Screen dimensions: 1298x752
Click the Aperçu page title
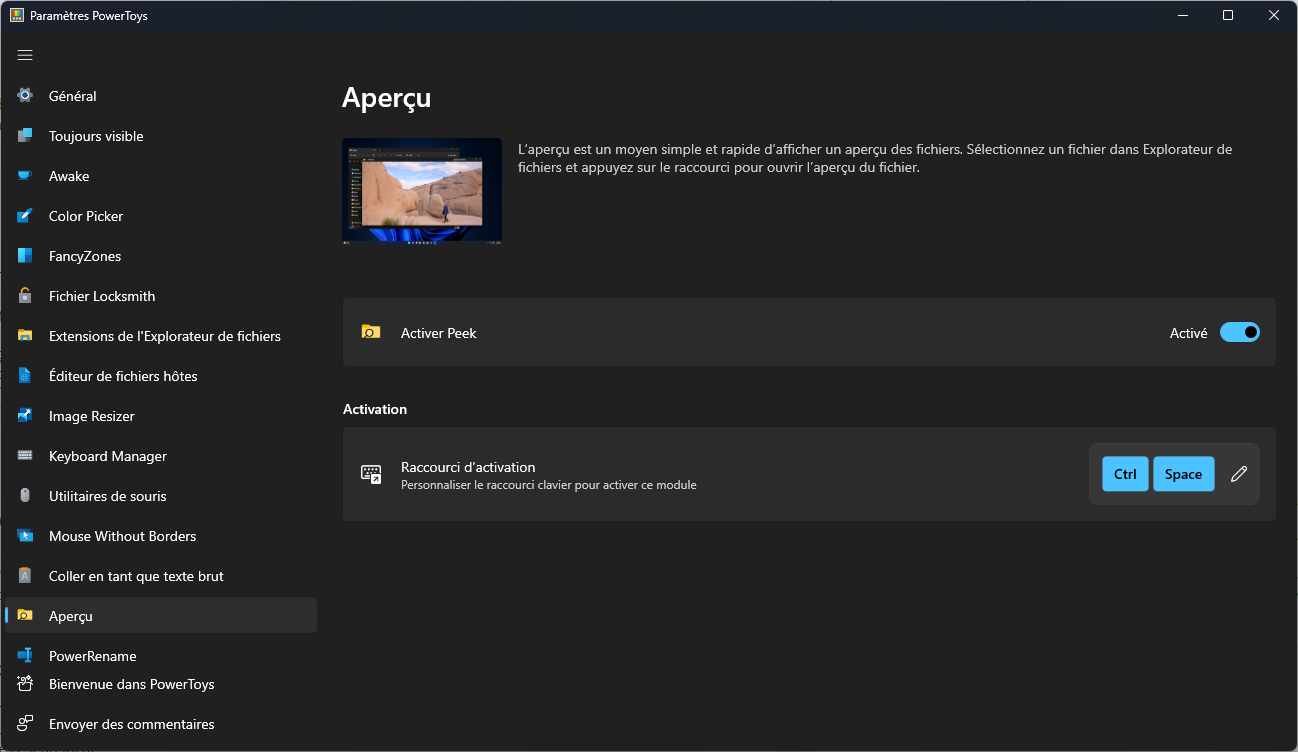(386, 97)
